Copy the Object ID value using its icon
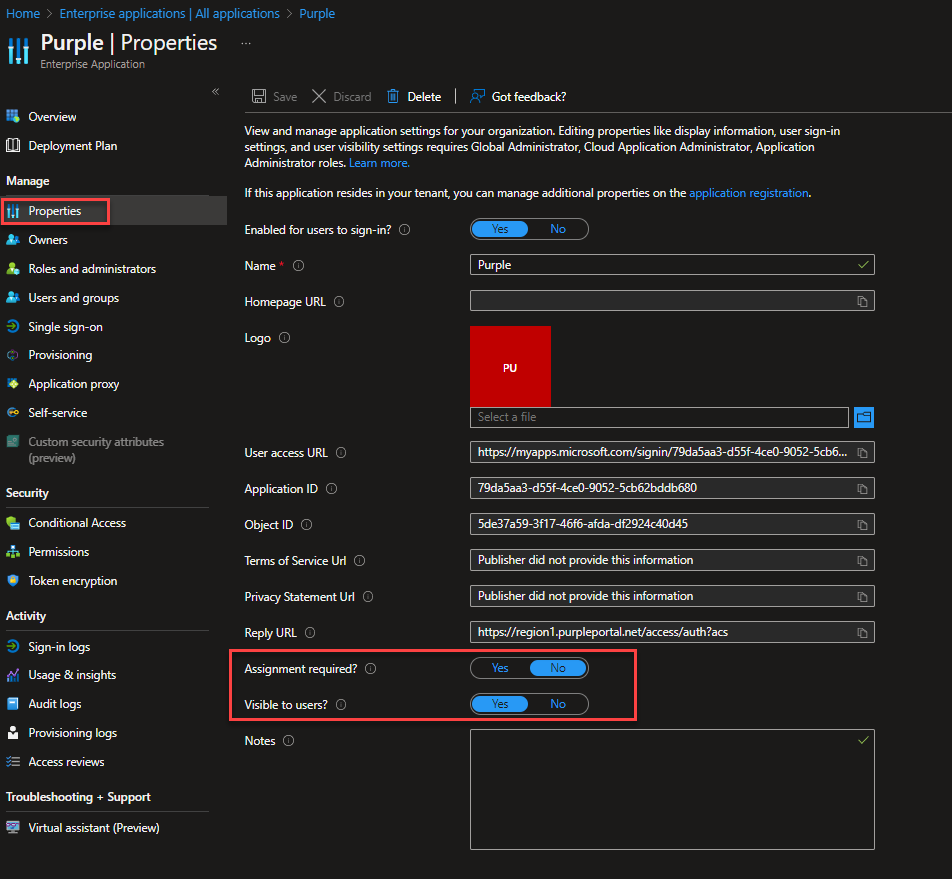 tap(862, 525)
